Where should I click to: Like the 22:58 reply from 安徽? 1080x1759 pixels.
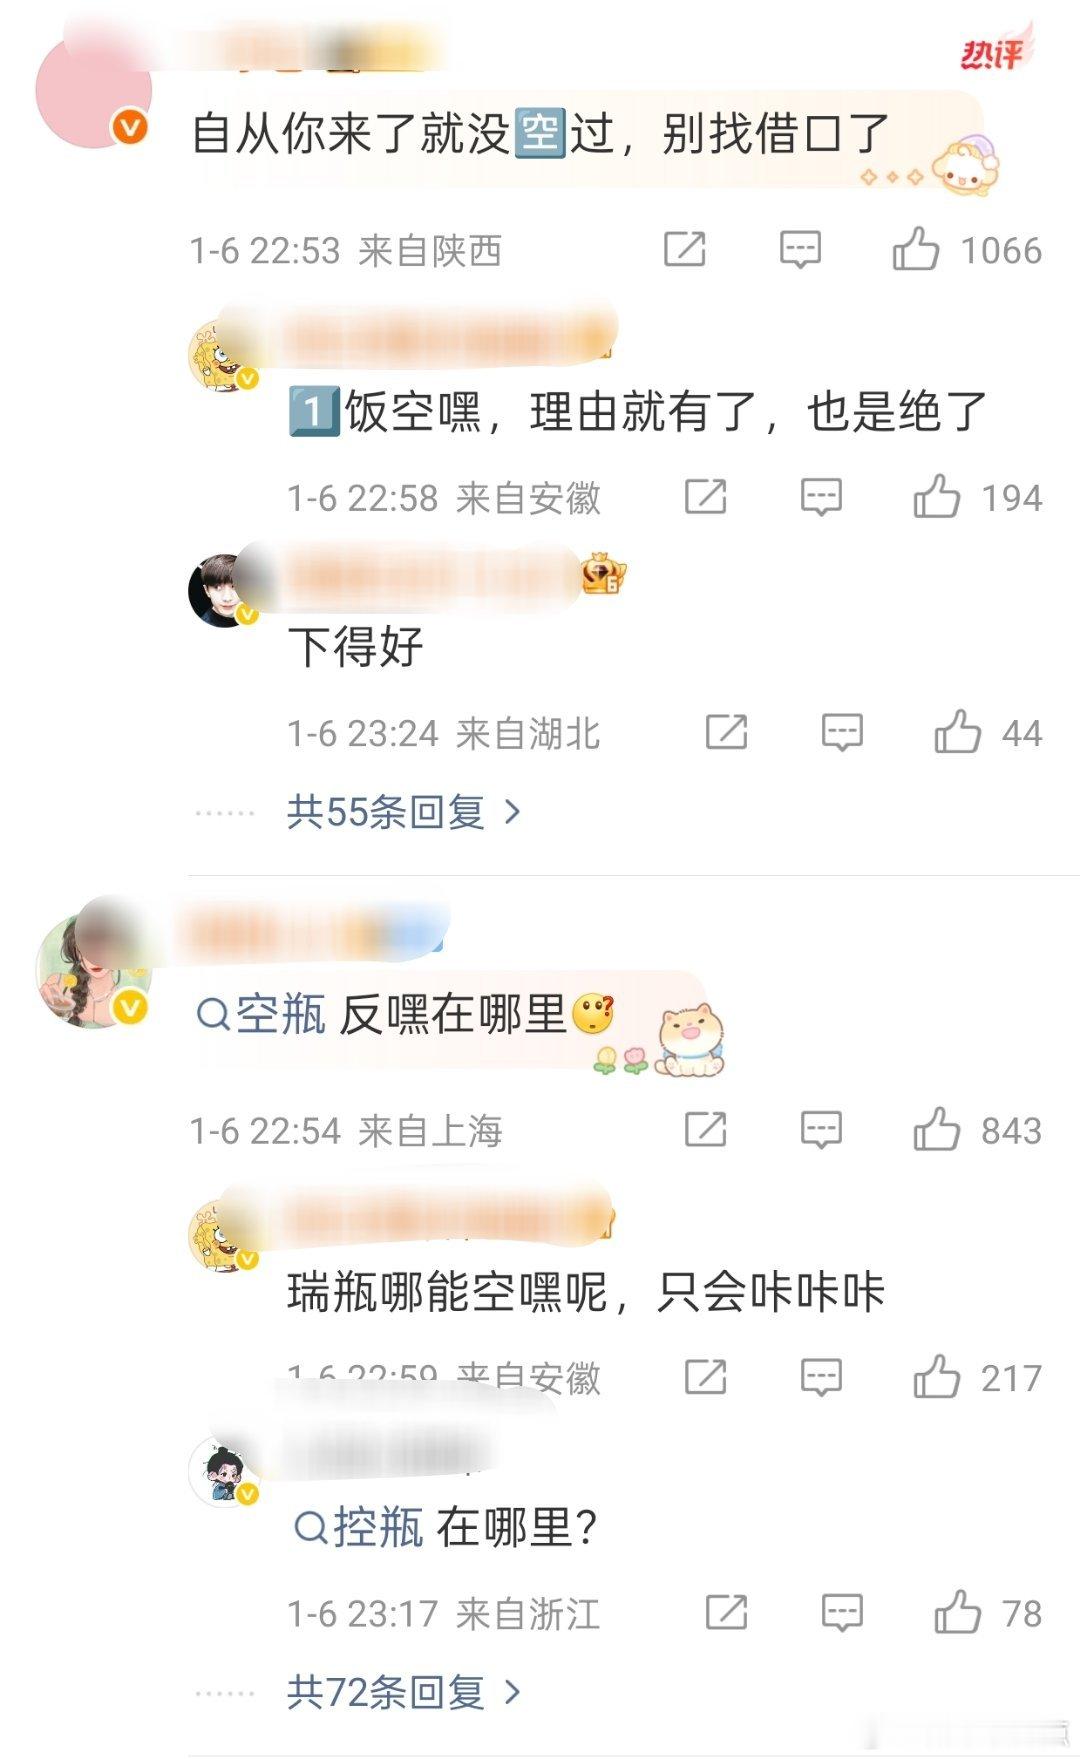[936, 497]
